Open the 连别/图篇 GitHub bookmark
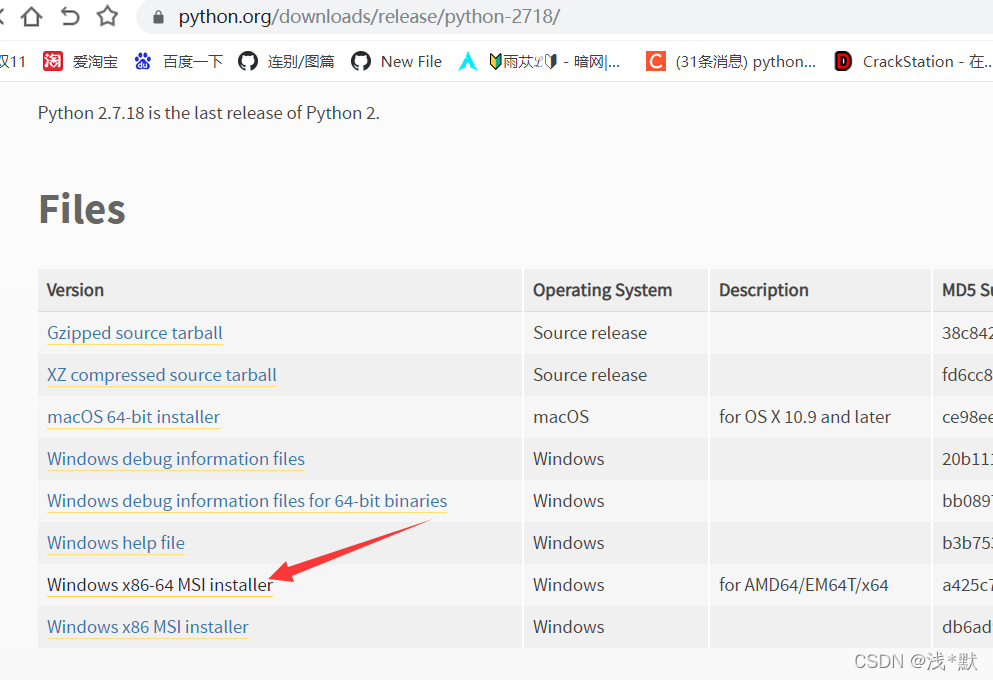 [286, 62]
